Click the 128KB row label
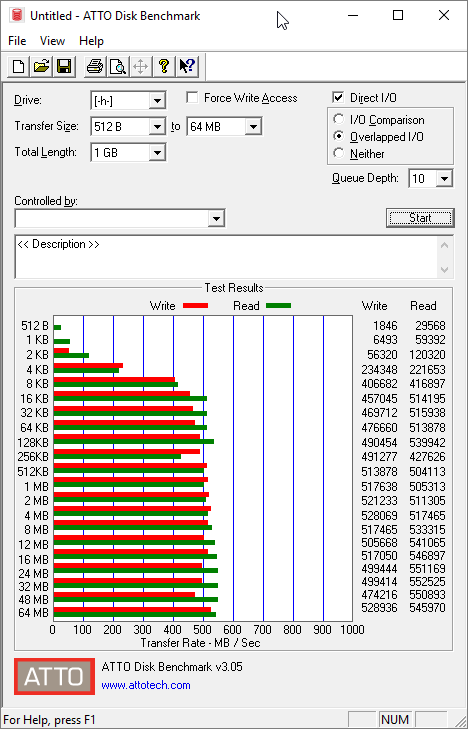 coord(33,442)
